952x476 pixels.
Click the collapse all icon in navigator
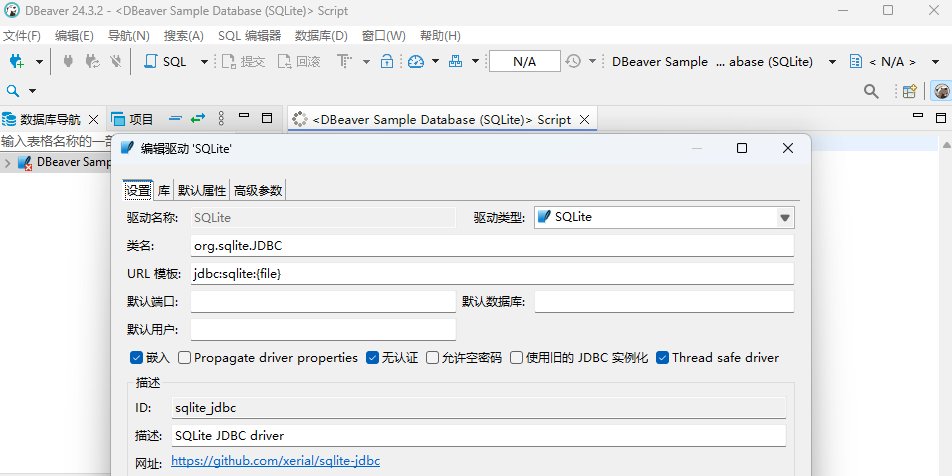175,119
